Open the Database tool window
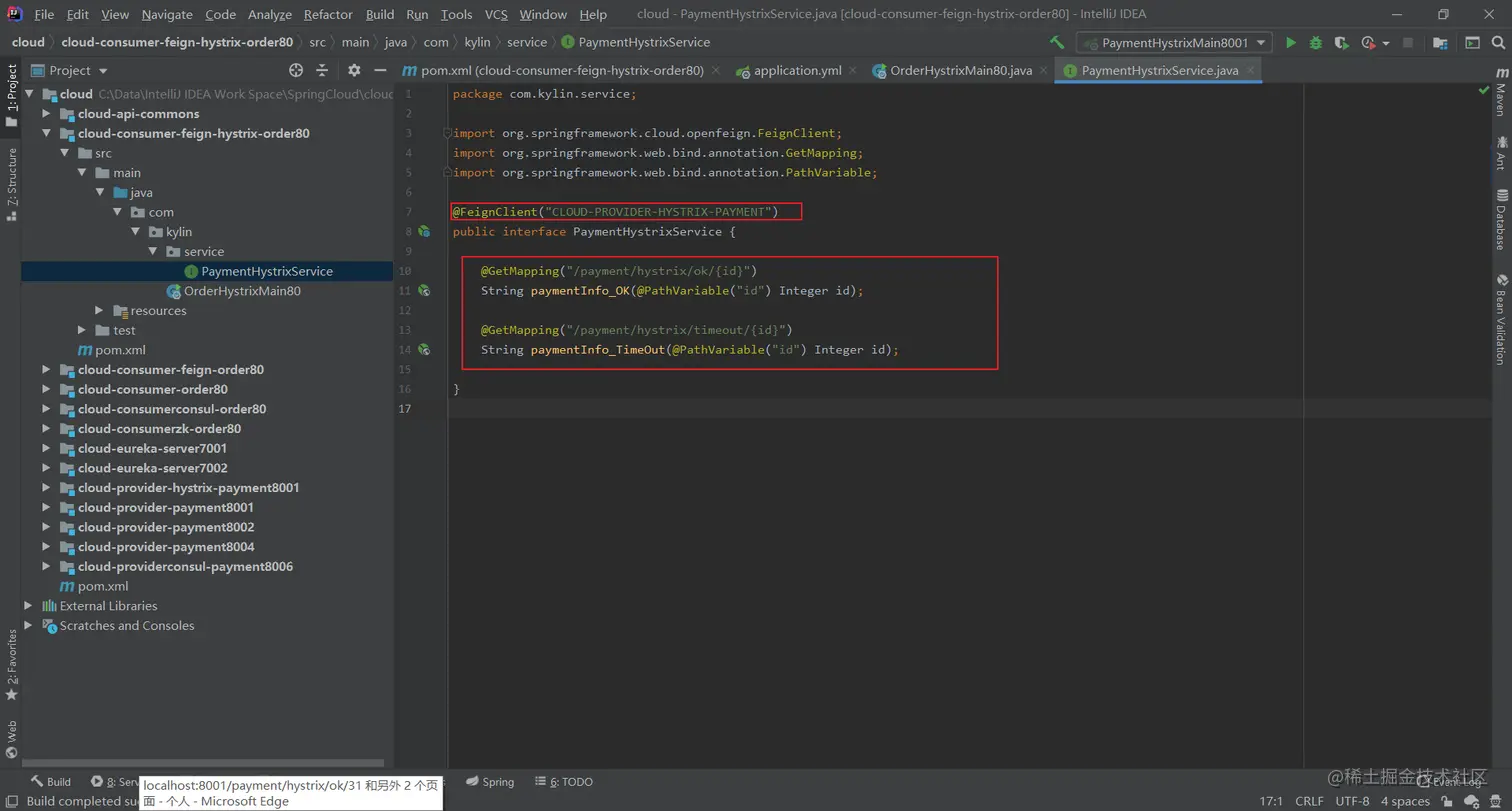Screen dimensions: 1512x811 (x=1501, y=218)
